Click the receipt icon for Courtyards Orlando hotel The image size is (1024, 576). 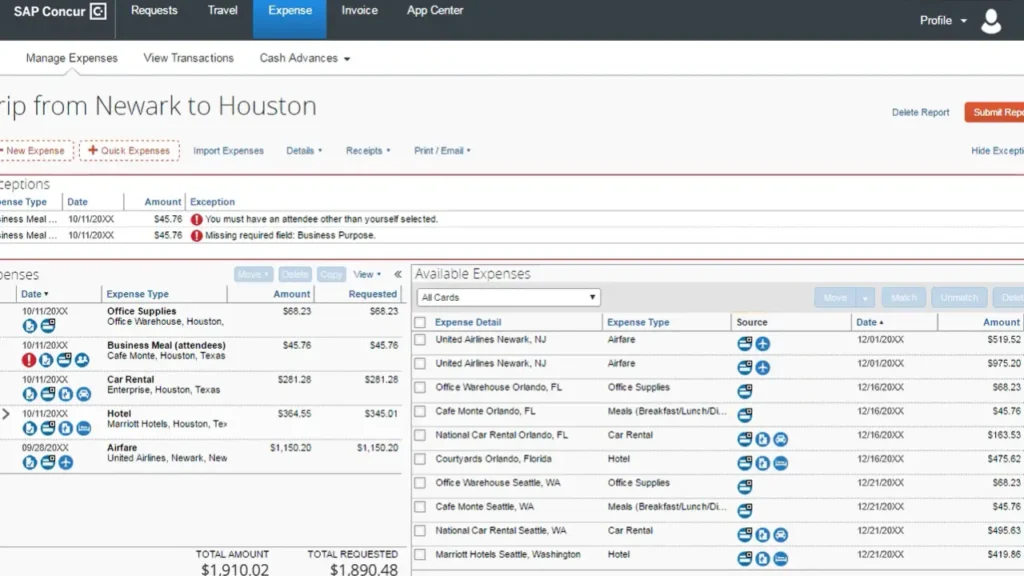pos(762,463)
